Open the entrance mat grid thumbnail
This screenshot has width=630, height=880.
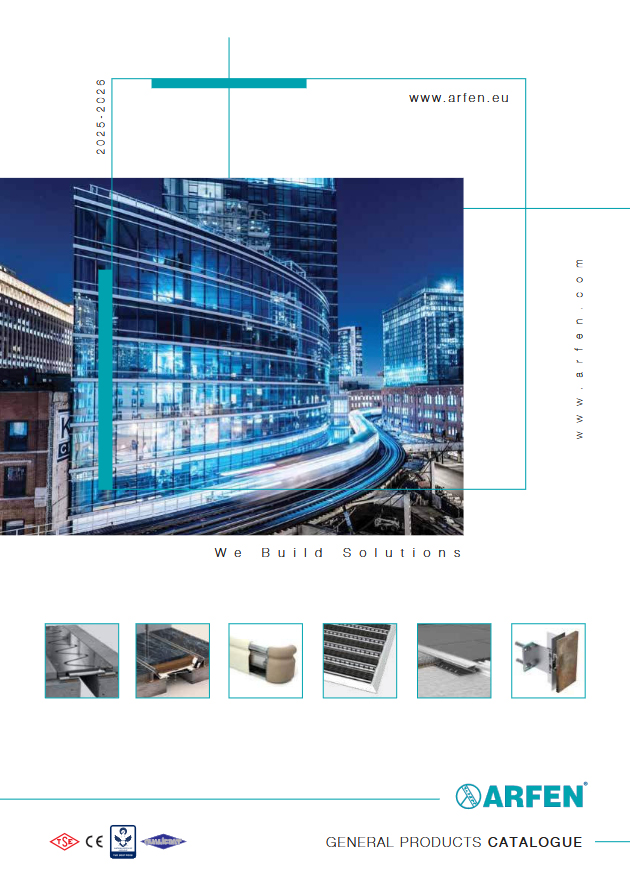(x=360, y=661)
